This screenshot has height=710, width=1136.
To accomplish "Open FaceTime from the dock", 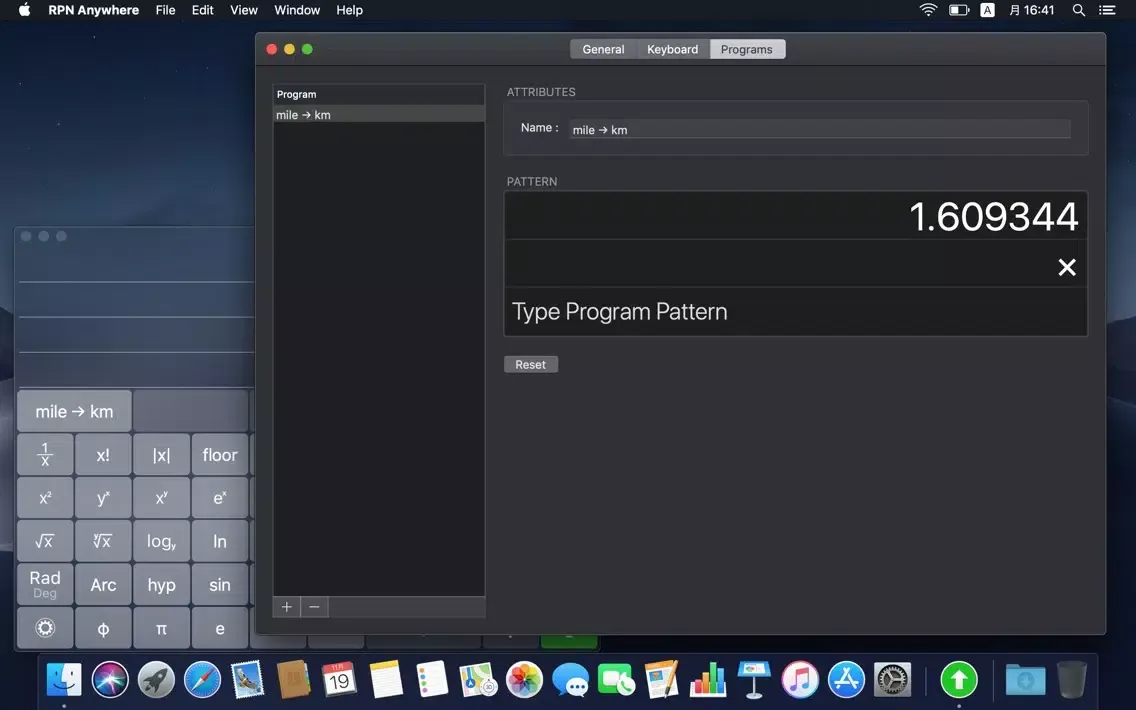I will pyautogui.click(x=616, y=680).
